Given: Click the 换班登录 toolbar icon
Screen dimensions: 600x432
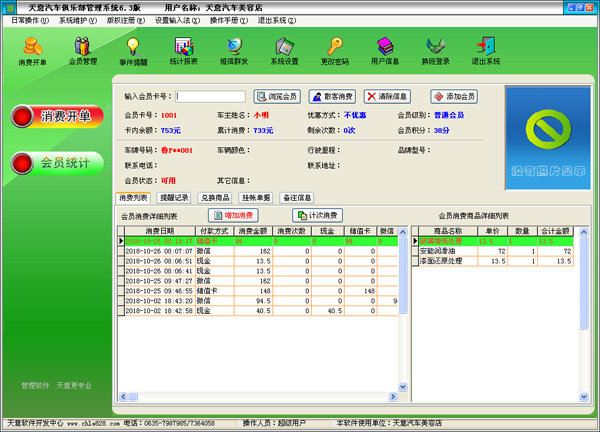Looking at the screenshot, I should click(x=436, y=50).
